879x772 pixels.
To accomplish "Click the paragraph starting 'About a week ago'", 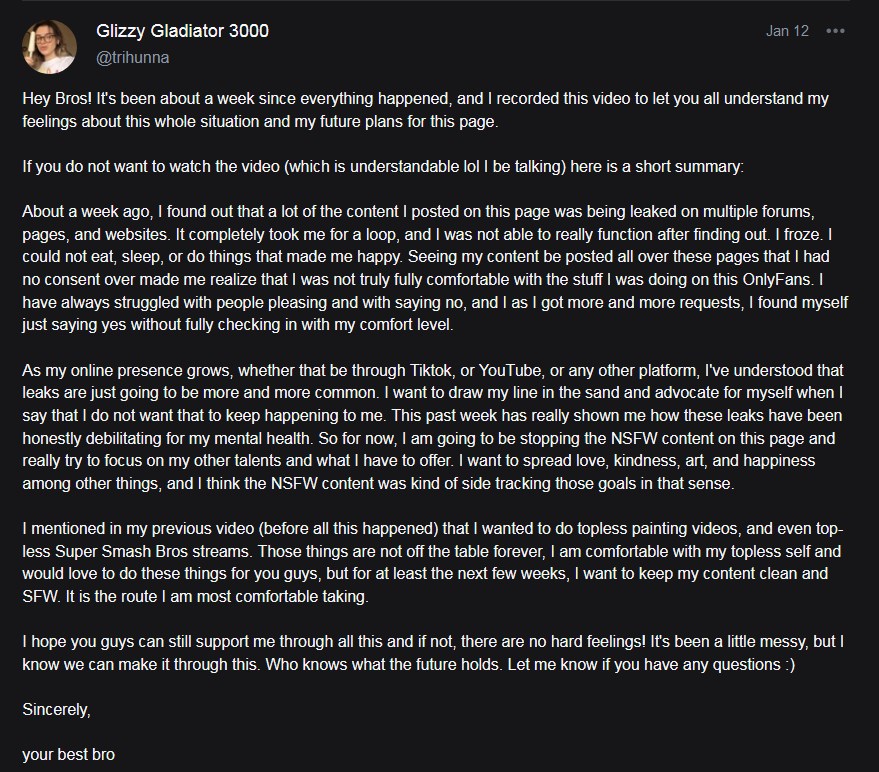I will 435,268.
